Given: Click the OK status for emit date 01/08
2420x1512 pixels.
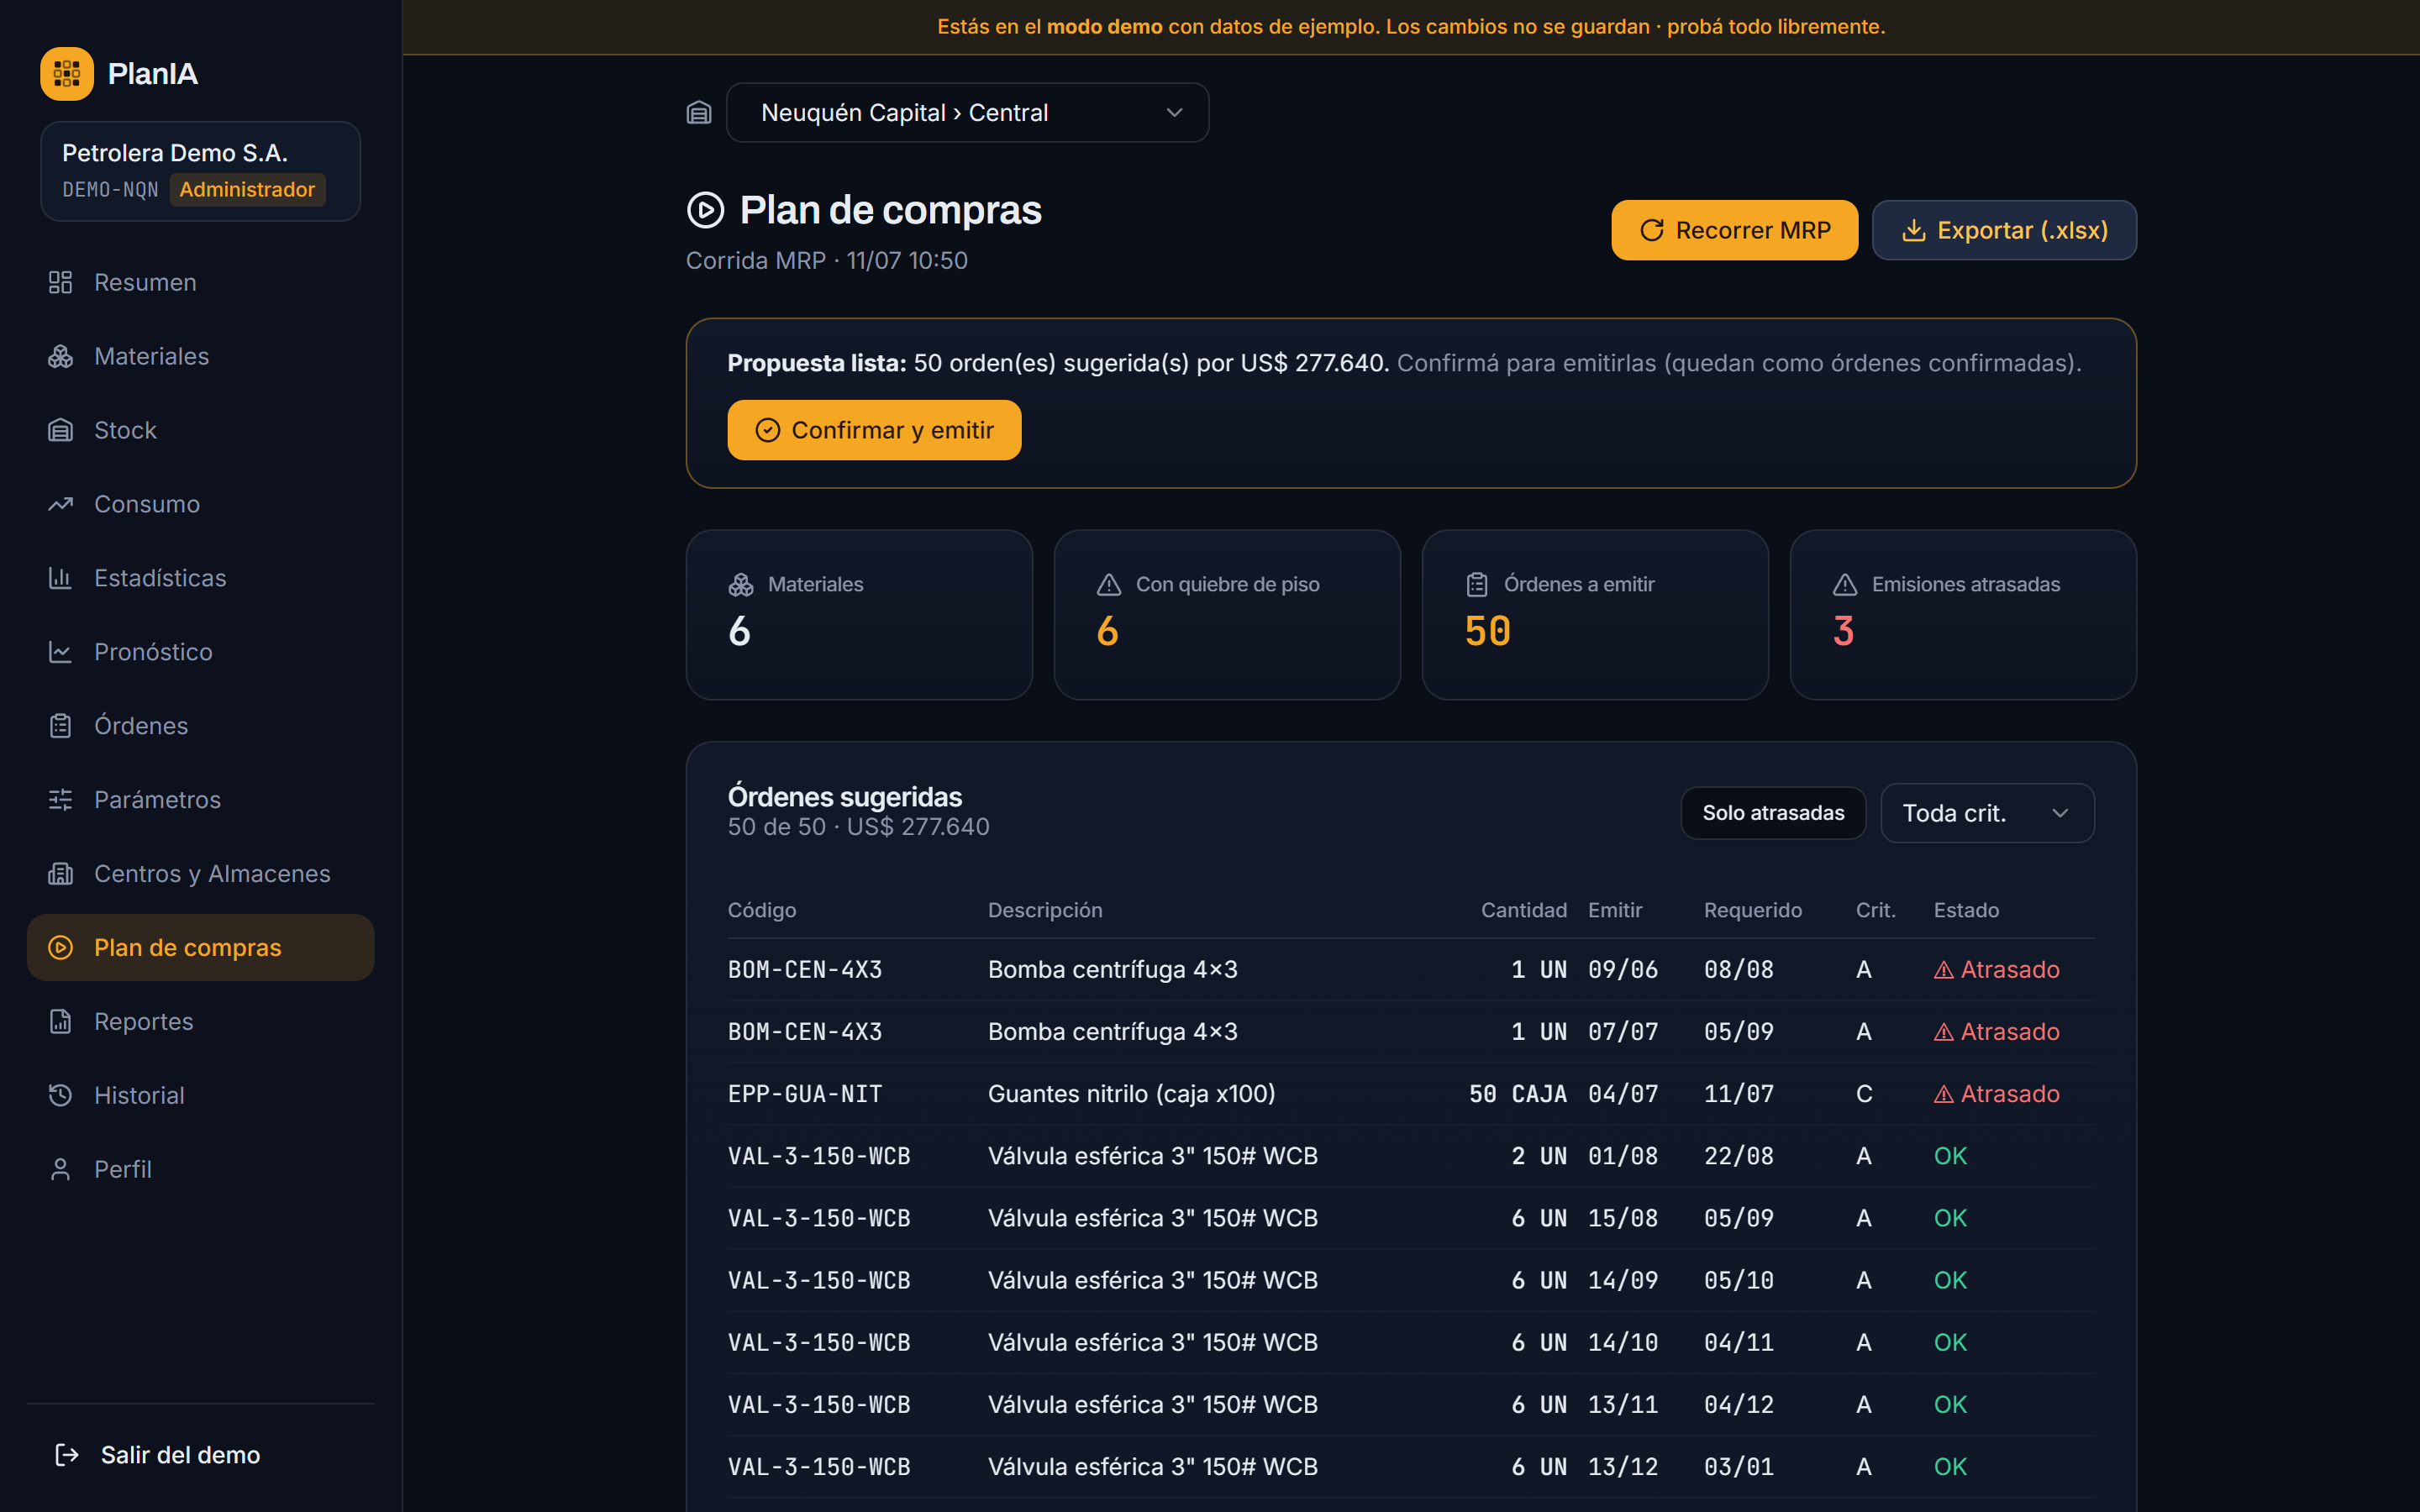Looking at the screenshot, I should 1950,1156.
